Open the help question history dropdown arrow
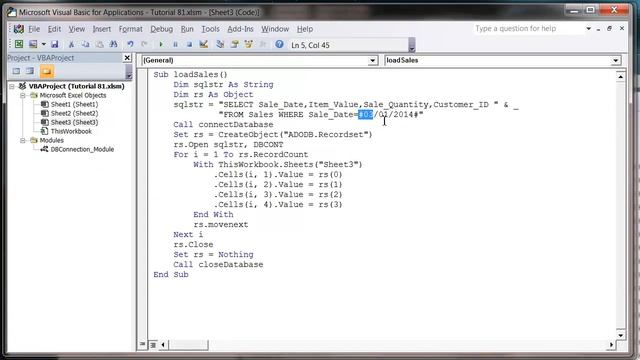Viewport: 640px width, 360px height. tap(589, 29)
